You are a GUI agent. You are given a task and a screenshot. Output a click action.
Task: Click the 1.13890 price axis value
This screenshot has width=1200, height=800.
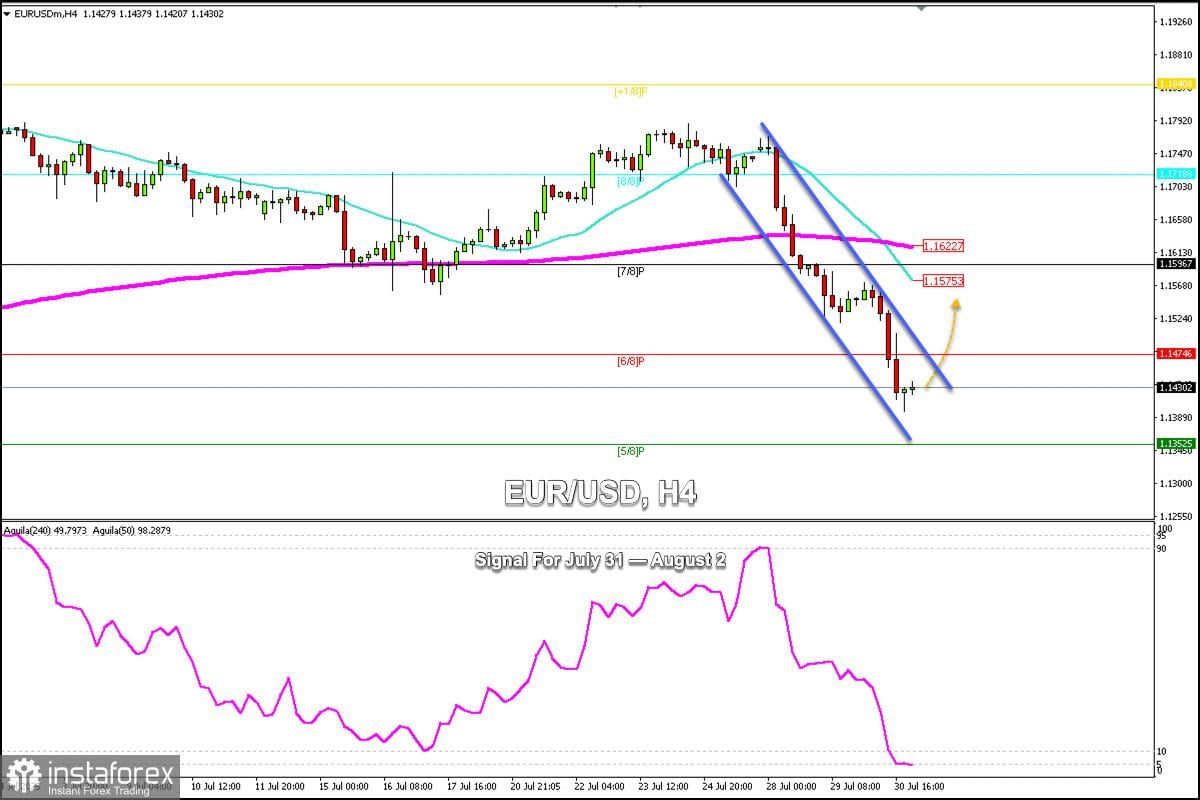click(x=1176, y=417)
